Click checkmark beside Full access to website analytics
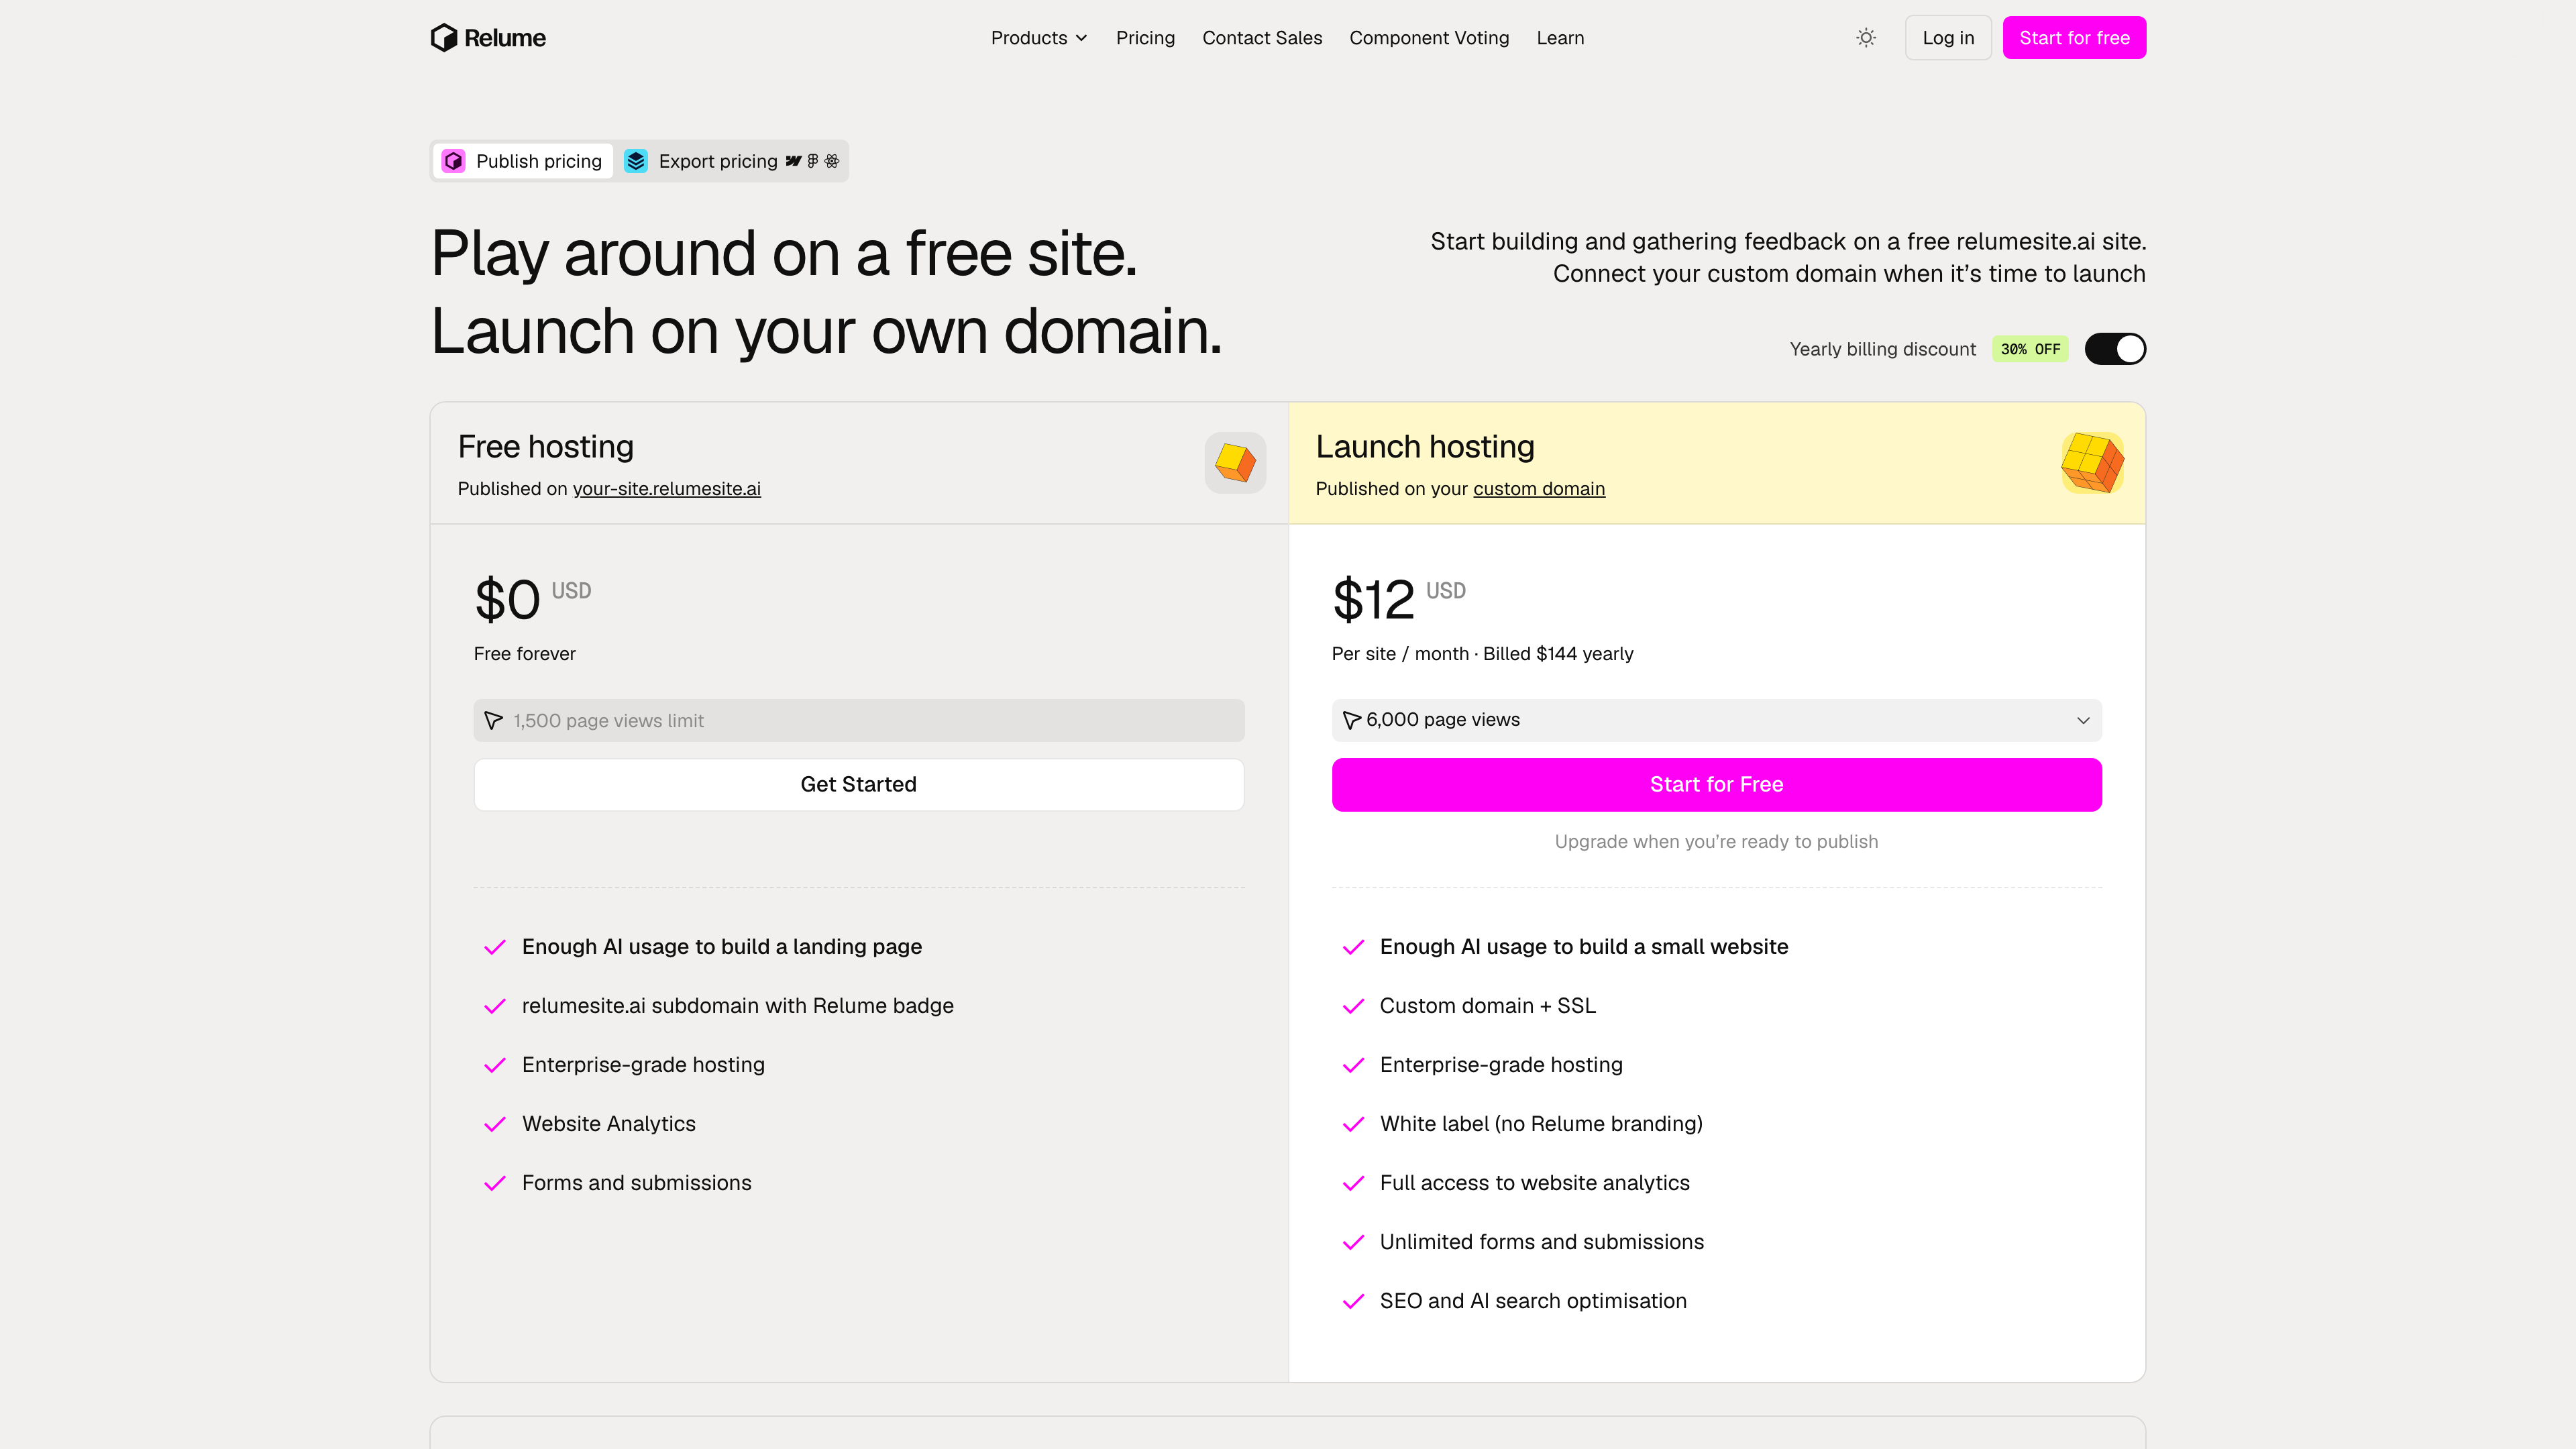2576x1449 pixels. [x=1353, y=1183]
